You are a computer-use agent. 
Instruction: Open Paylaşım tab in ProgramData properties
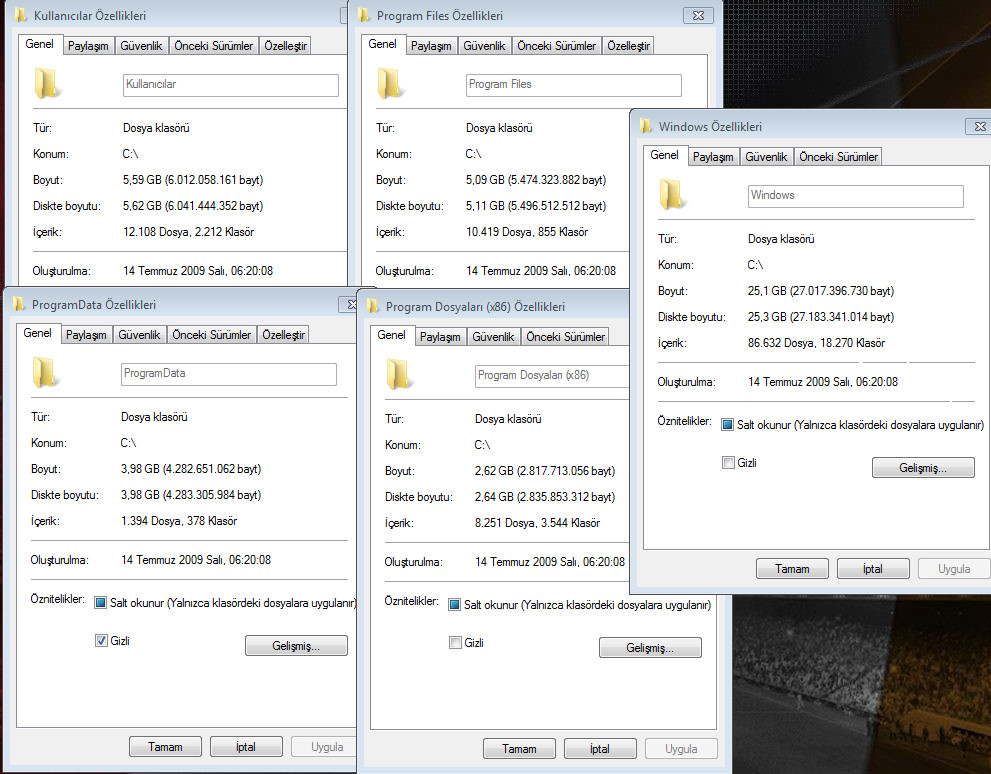pos(87,336)
